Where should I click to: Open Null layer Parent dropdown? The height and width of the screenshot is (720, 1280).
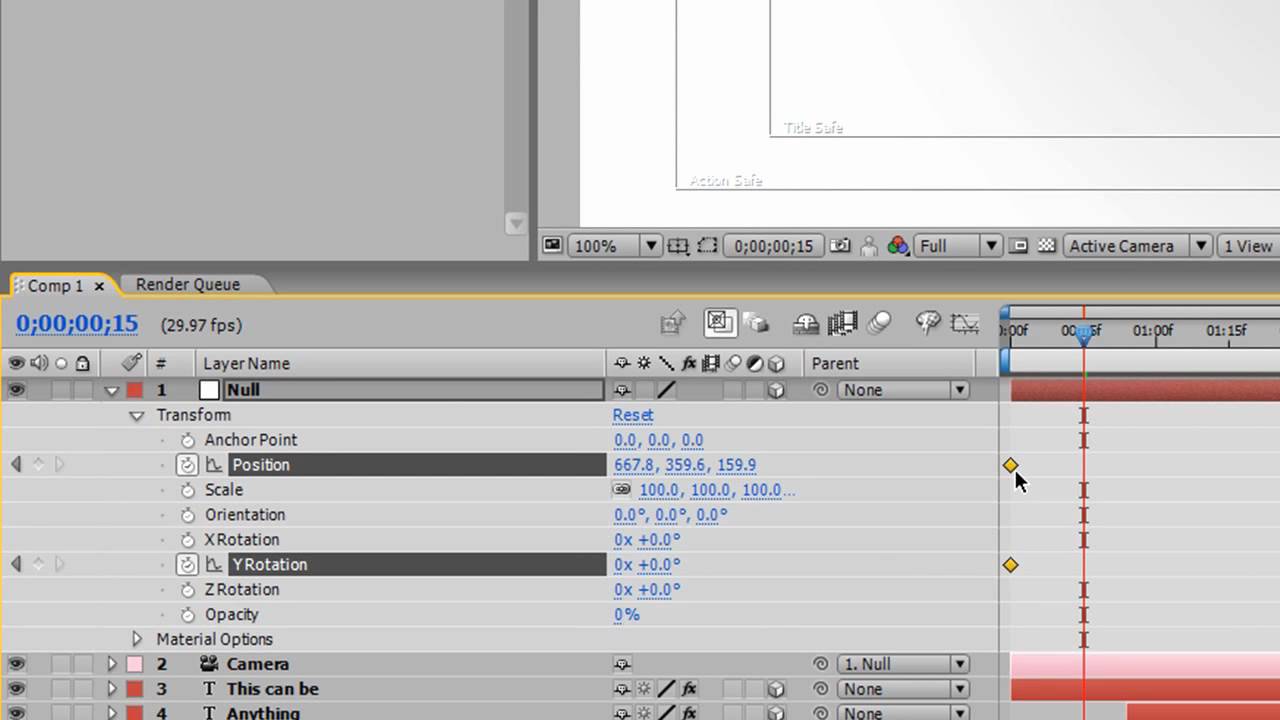903,390
